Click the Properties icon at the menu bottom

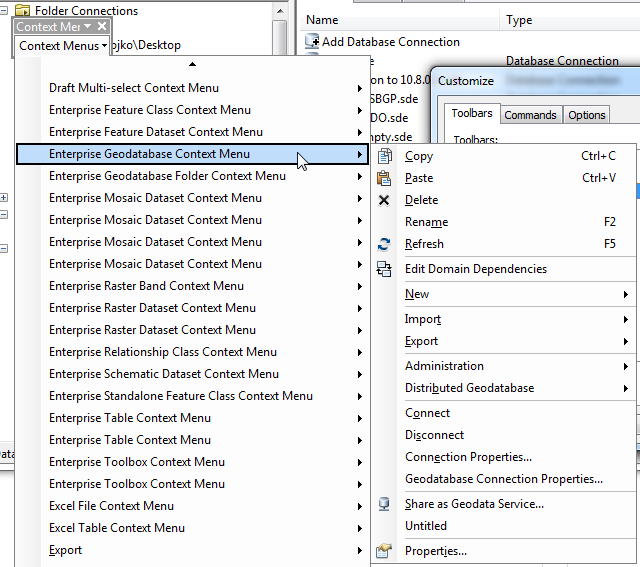coord(384,551)
